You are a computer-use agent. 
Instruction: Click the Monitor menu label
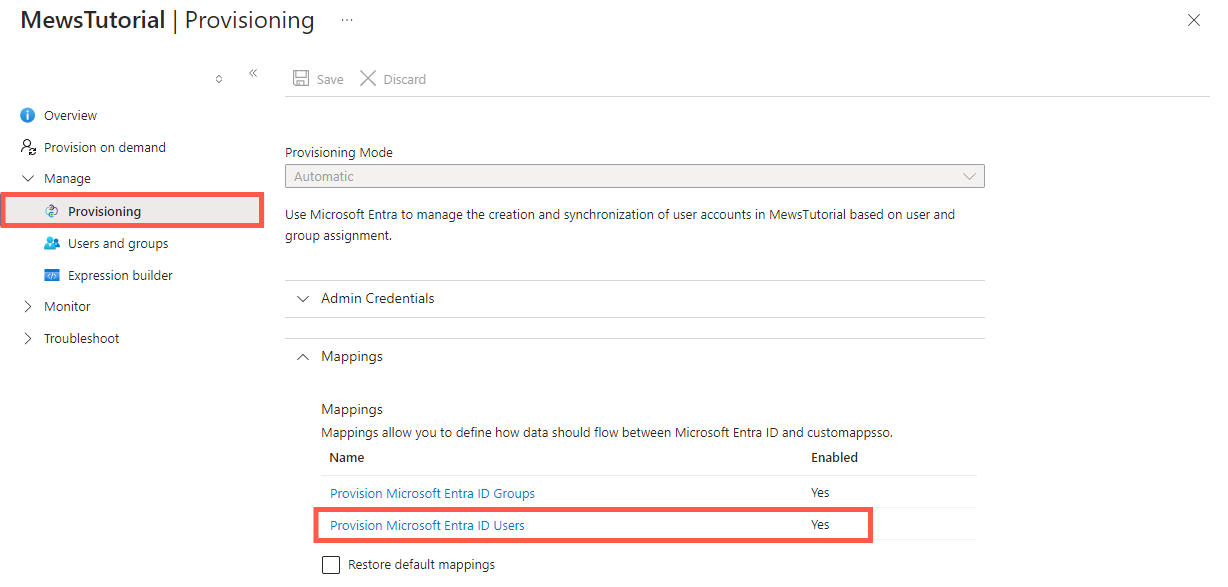pos(67,307)
